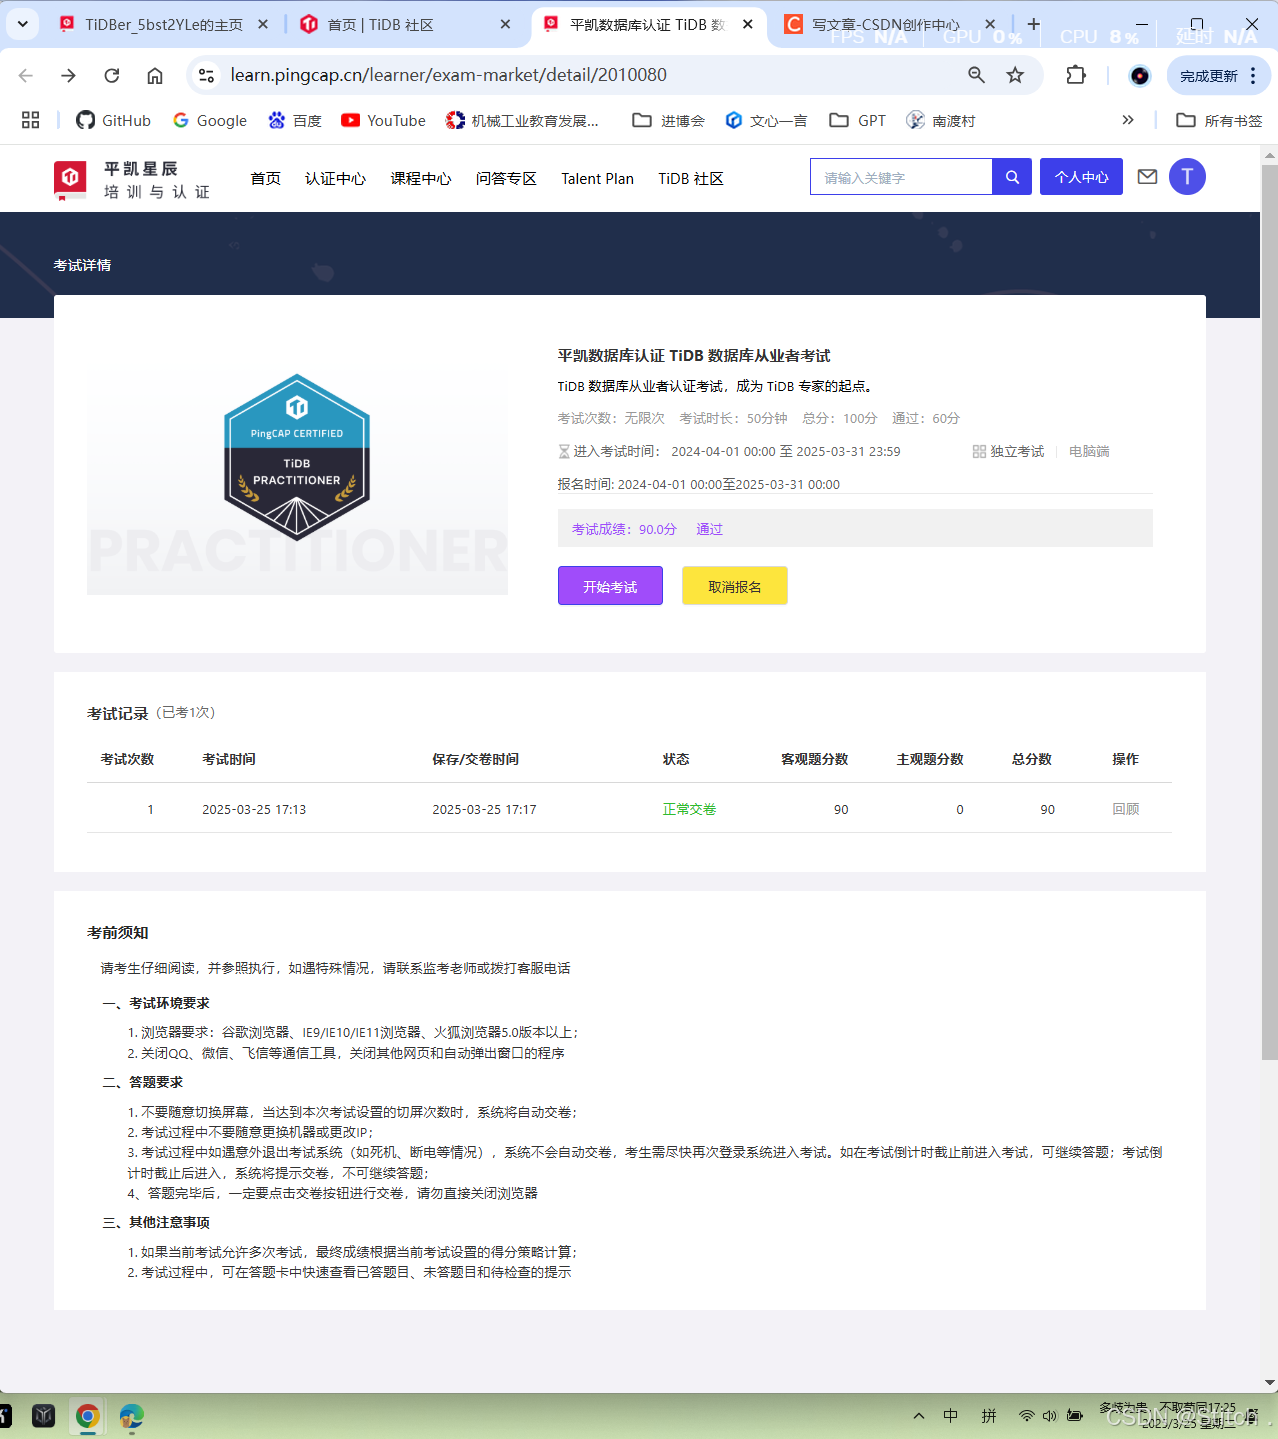
Task: Open the 百度 bookmark
Action: pos(295,120)
